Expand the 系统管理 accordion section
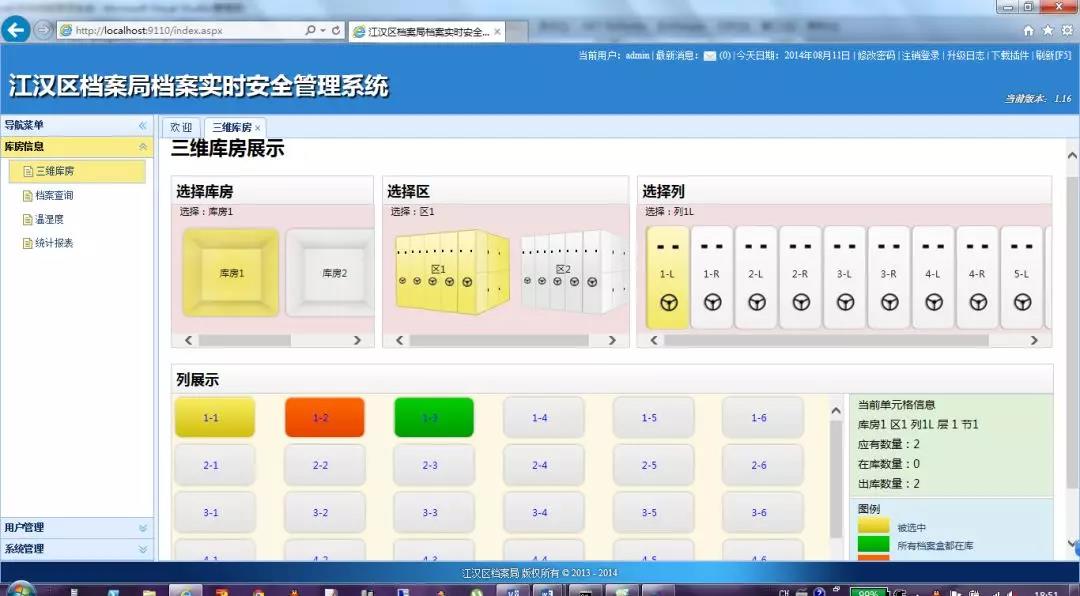Image resolution: width=1080 pixels, height=596 pixels. [76, 549]
